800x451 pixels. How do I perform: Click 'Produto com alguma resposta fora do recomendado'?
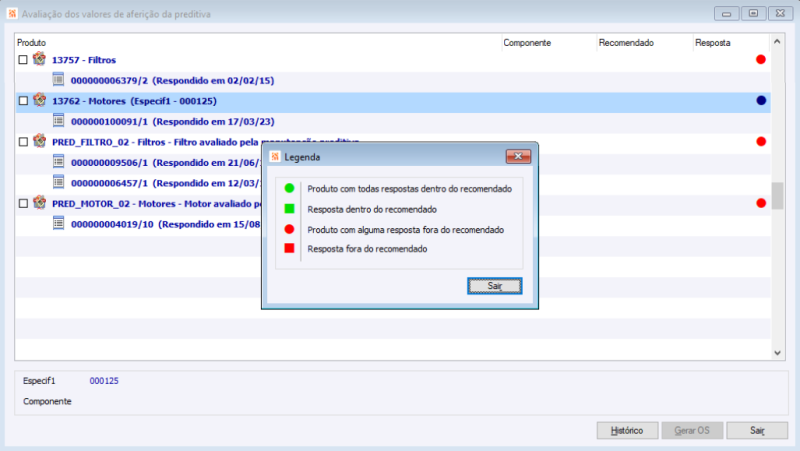[x=406, y=230]
